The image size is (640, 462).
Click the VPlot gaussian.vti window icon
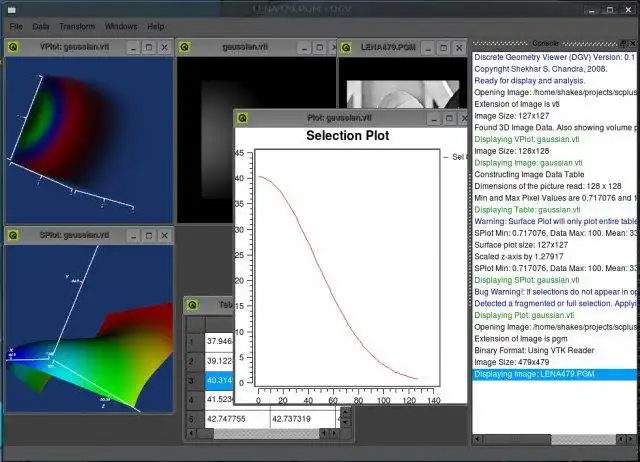pyautogui.click(x=14, y=47)
